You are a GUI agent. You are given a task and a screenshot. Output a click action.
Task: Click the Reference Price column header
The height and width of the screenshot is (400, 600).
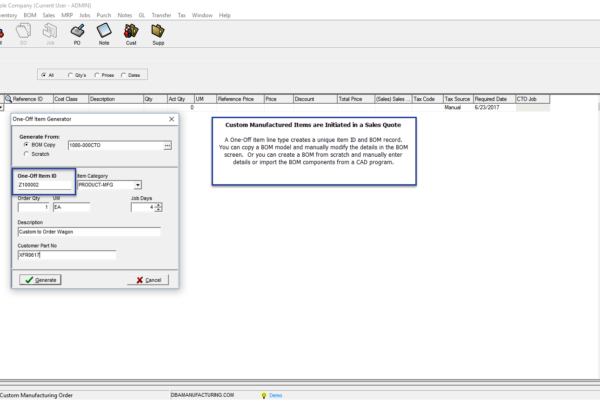tap(240, 99)
